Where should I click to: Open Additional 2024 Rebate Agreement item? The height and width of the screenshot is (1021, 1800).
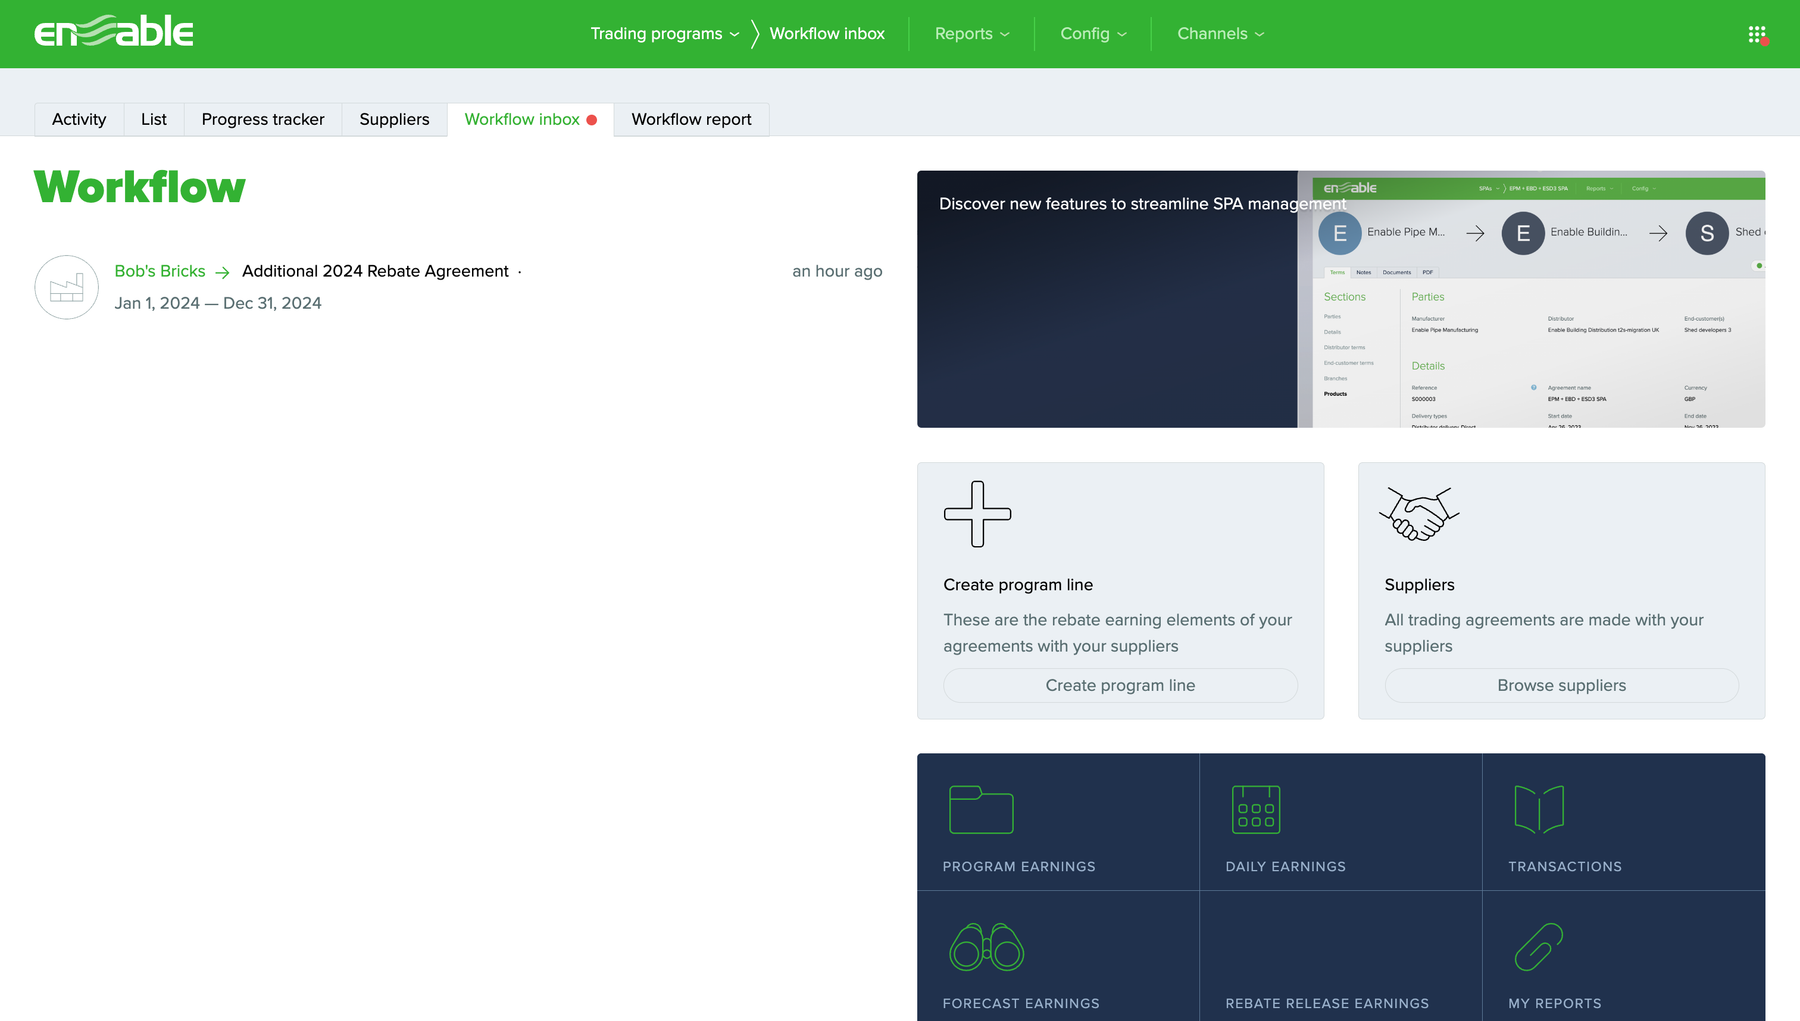click(x=375, y=271)
